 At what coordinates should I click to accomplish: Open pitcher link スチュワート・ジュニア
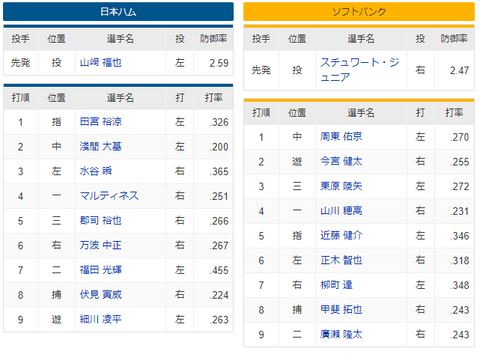(360, 70)
